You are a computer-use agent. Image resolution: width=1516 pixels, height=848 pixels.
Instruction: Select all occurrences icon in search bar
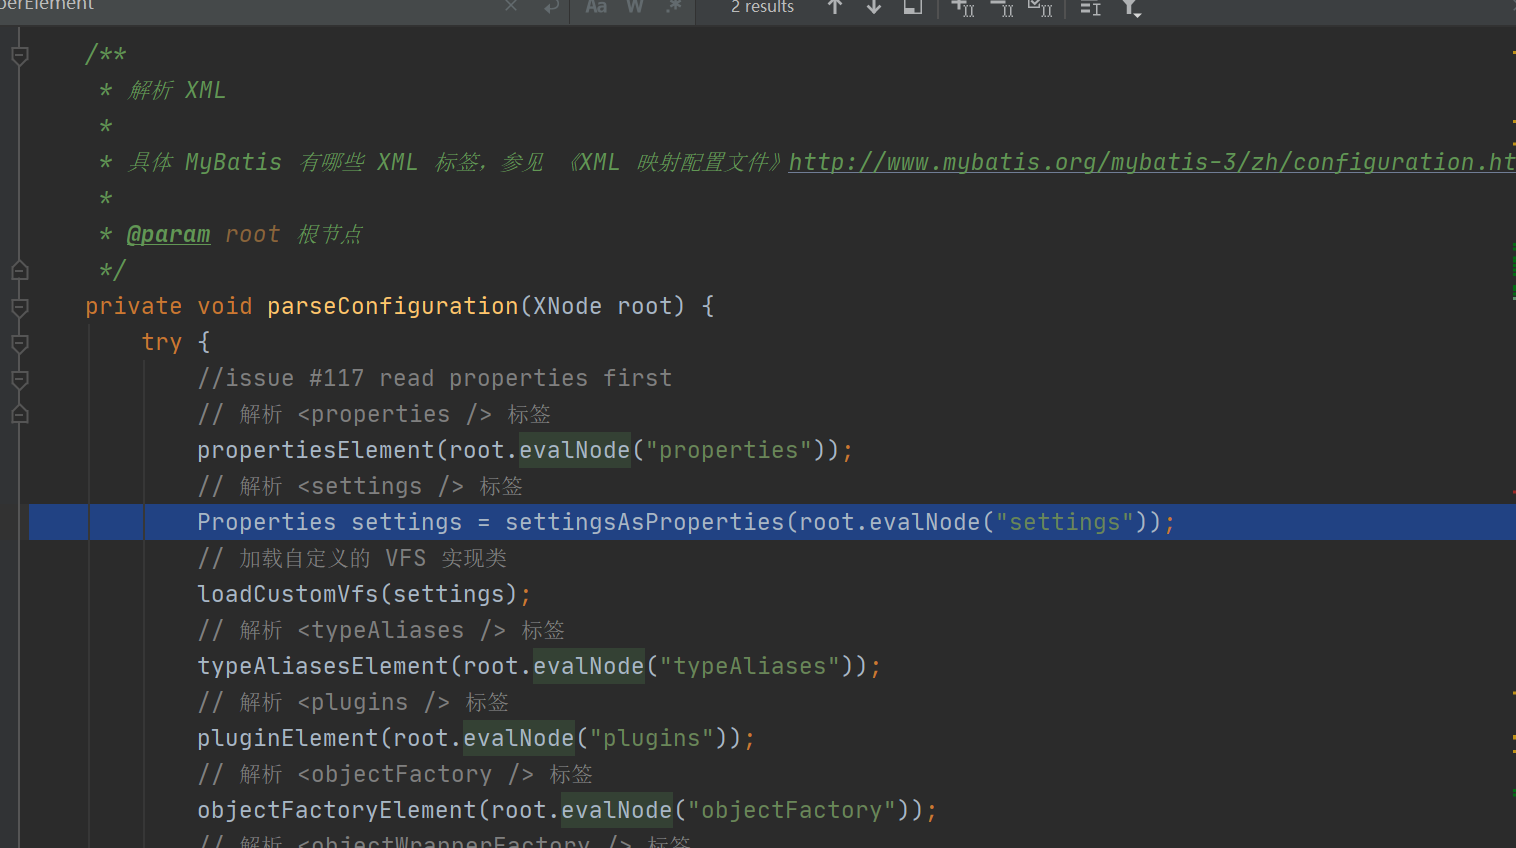(x=1040, y=8)
